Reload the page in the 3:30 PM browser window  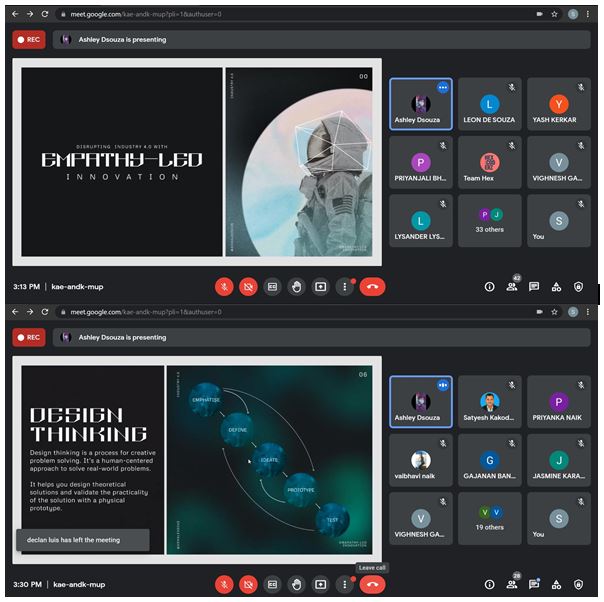click(45, 312)
